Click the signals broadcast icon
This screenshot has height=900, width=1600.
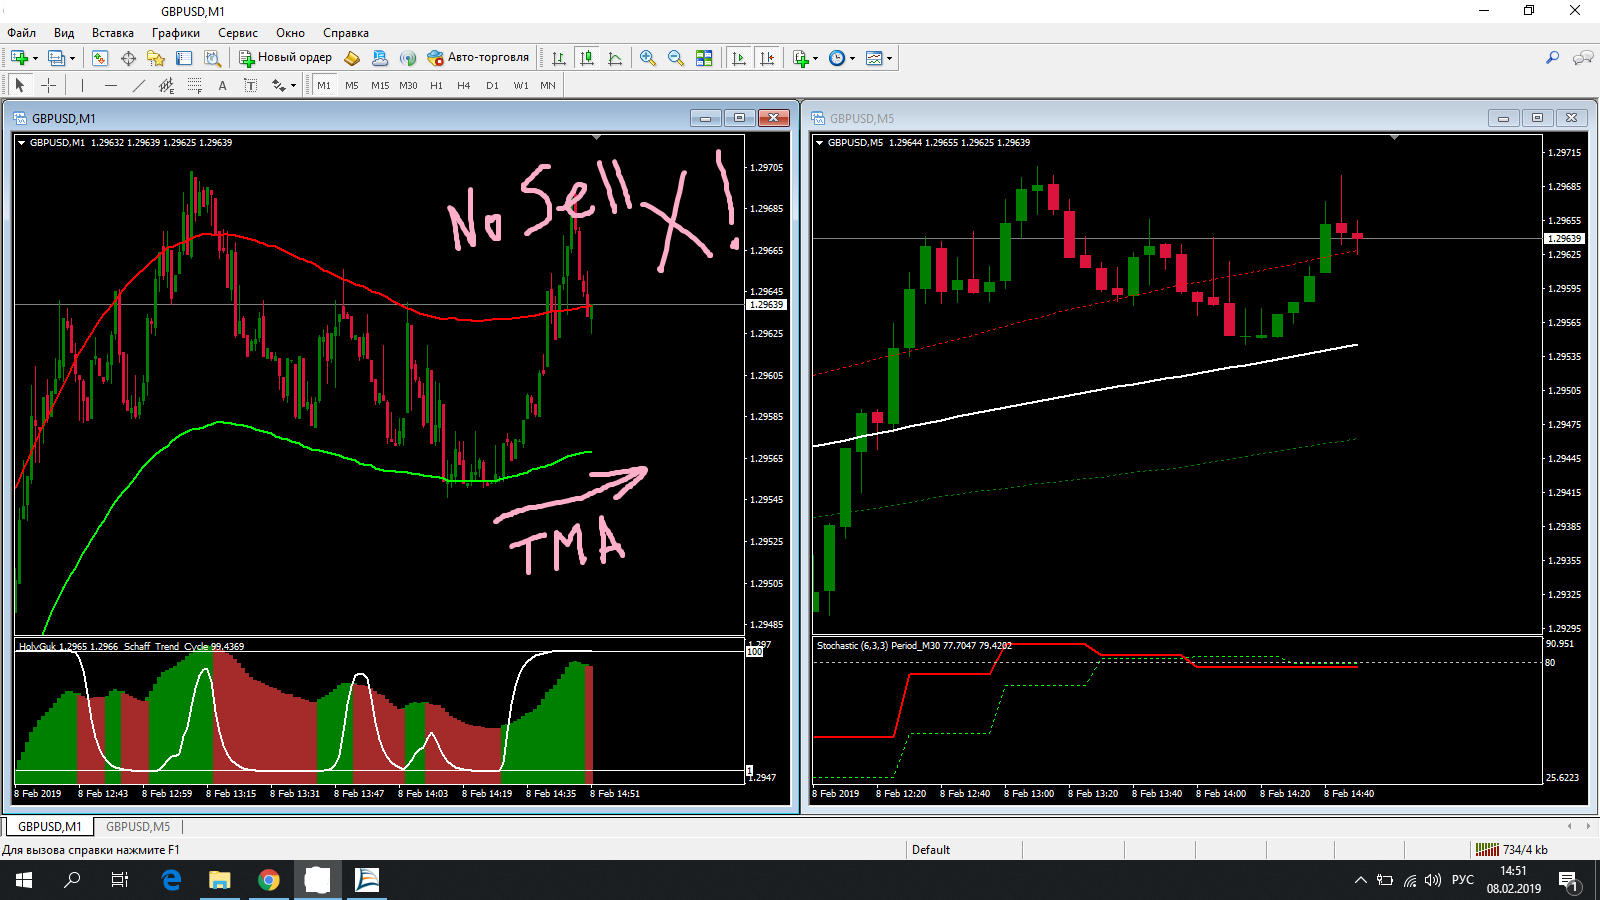tap(408, 58)
